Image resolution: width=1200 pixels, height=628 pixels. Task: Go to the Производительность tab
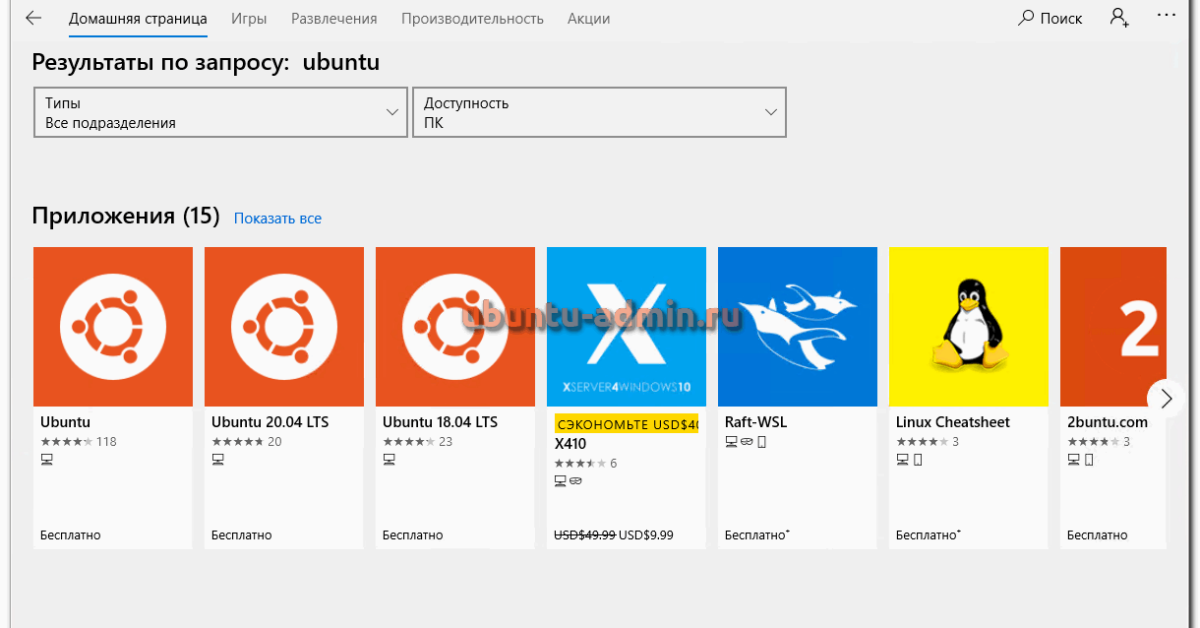pos(472,19)
